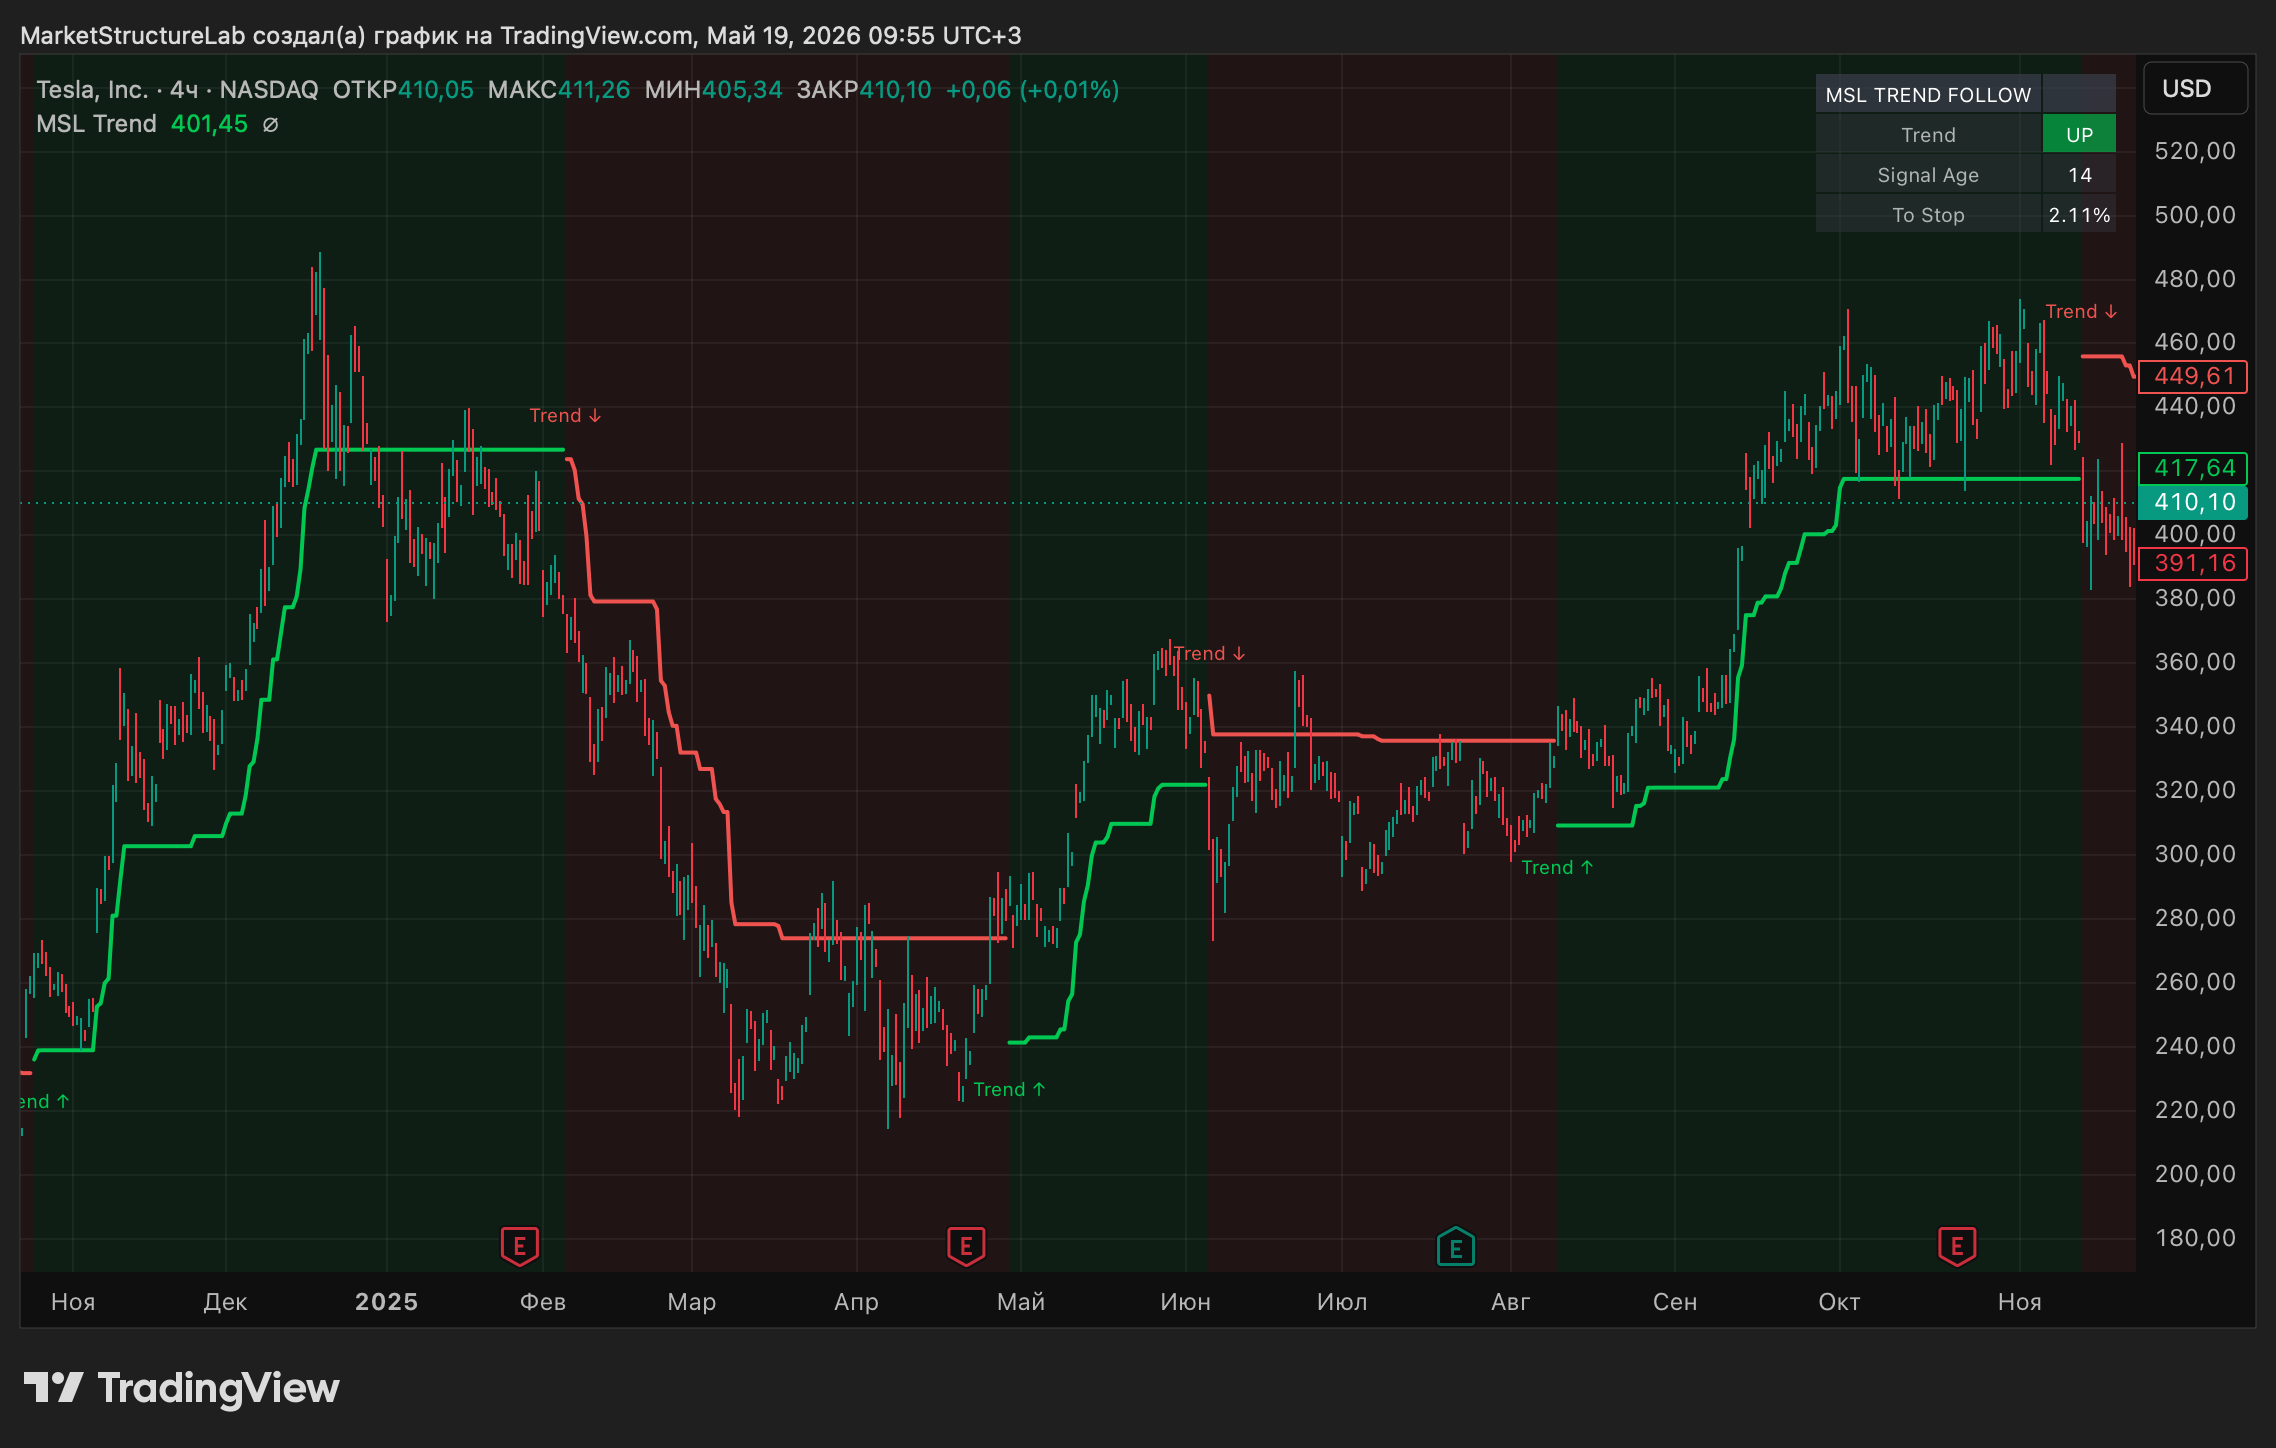Click the green earnings marker near Авг
The image size is (2276, 1448).
click(1456, 1247)
